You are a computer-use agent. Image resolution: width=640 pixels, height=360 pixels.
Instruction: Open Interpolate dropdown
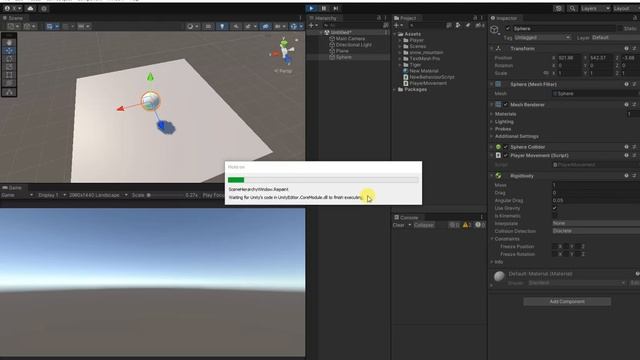pyautogui.click(x=596, y=224)
